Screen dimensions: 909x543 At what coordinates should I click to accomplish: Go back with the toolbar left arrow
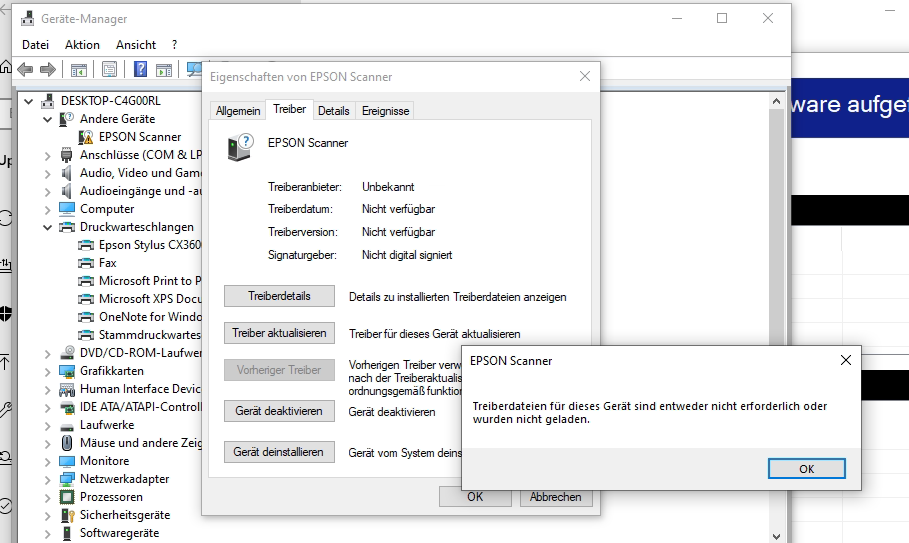[x=25, y=70]
